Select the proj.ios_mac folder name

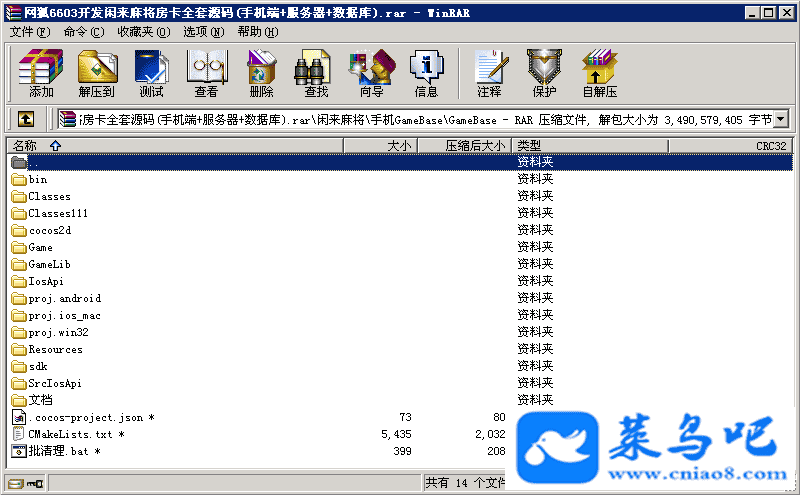pyautogui.click(x=65, y=315)
